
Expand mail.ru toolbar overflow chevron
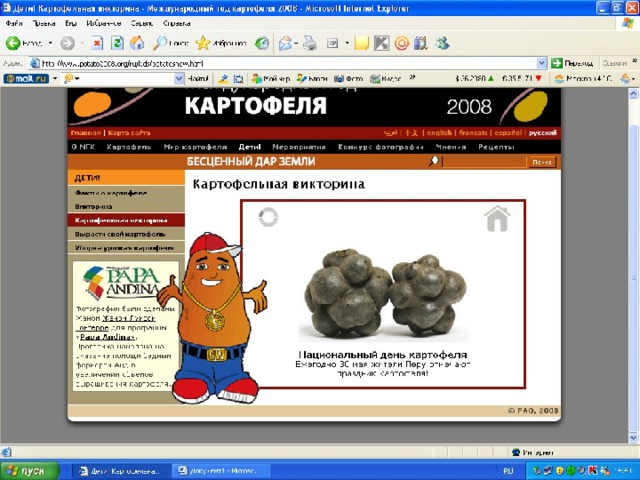[412, 77]
